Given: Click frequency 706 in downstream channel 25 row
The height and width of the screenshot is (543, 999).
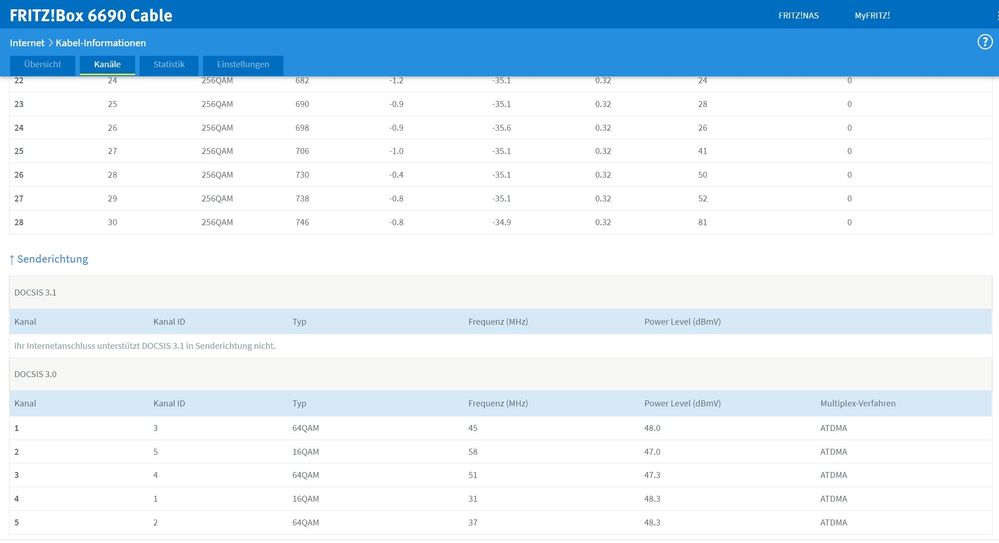Looking at the screenshot, I should (x=302, y=152).
